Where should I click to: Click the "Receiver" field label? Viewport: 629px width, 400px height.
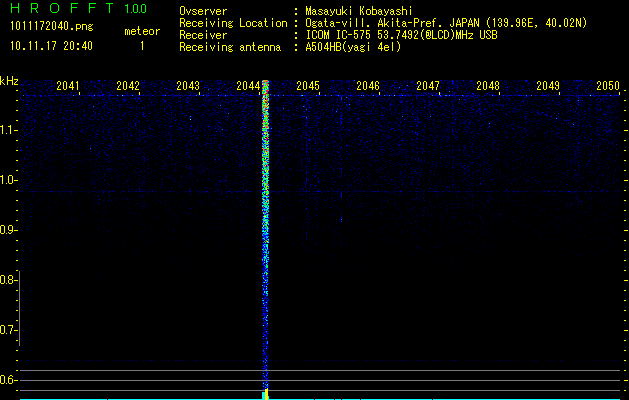click(x=203, y=35)
